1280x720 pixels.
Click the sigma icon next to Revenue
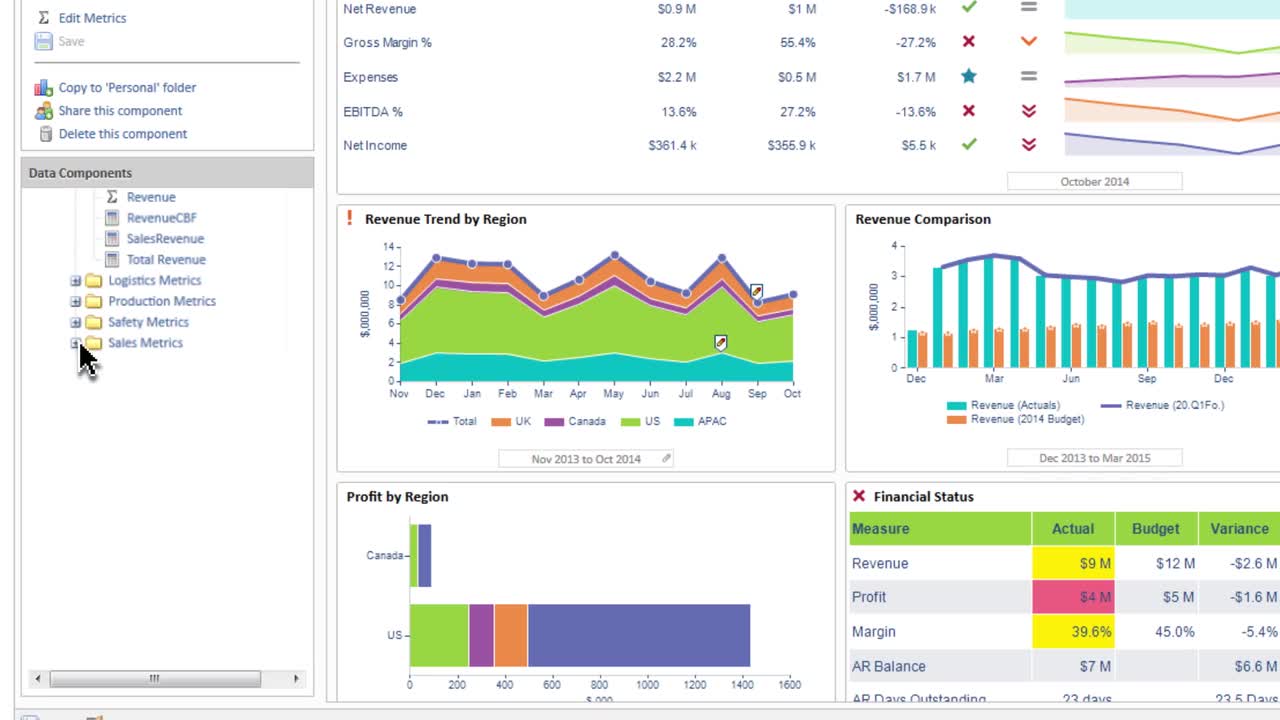[112, 197]
